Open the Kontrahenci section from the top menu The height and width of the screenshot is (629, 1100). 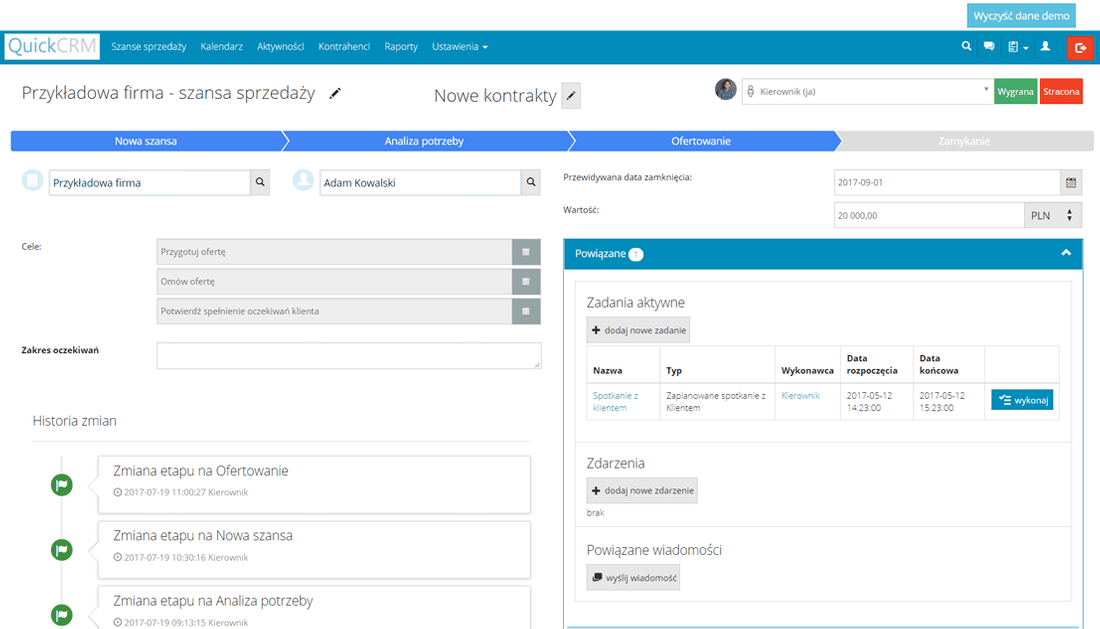[344, 46]
